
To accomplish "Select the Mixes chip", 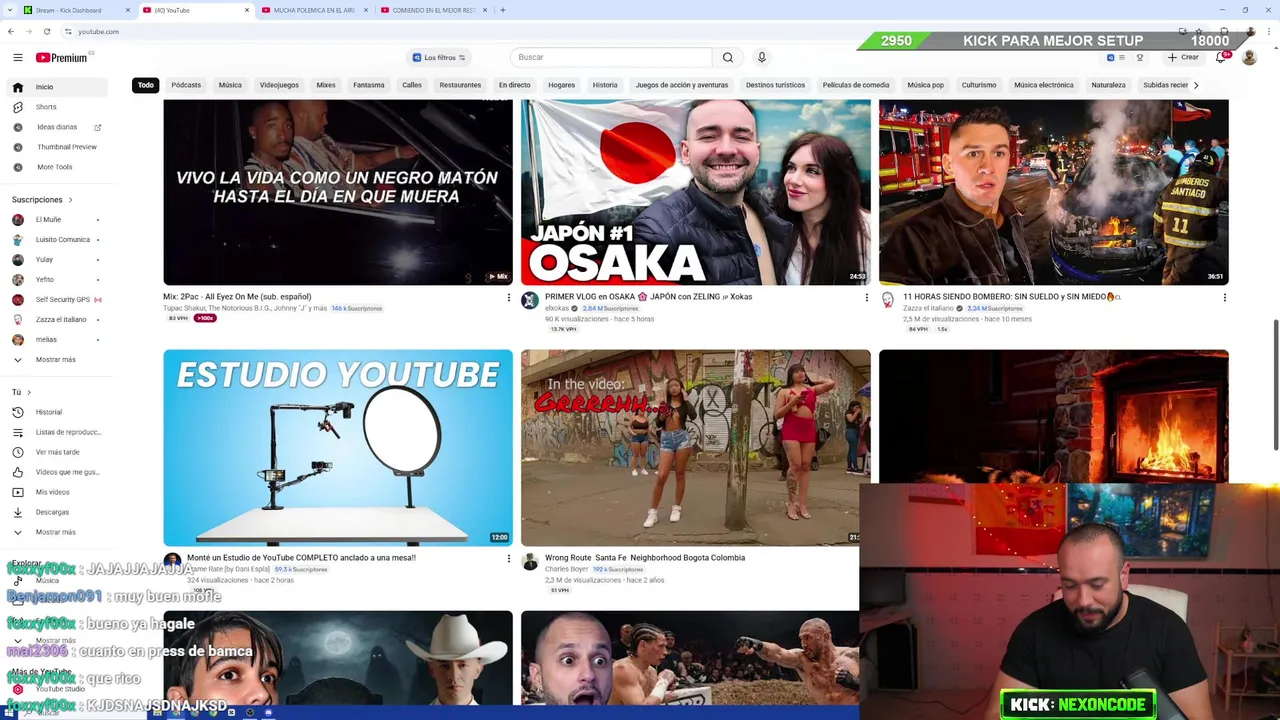I will [326, 85].
